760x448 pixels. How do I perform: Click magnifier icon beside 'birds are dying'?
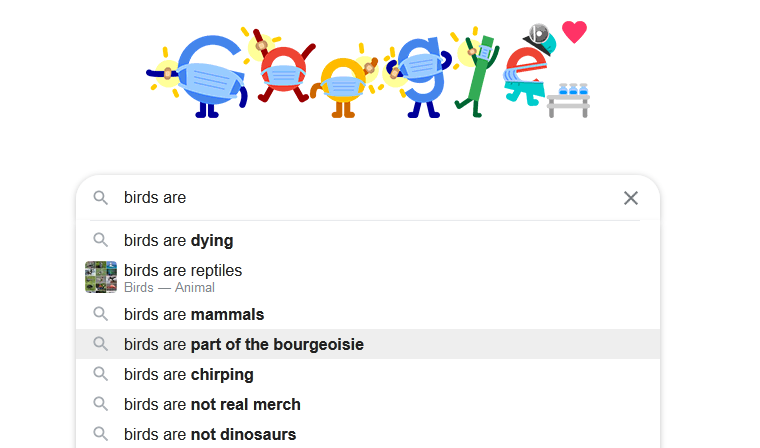coord(100,240)
